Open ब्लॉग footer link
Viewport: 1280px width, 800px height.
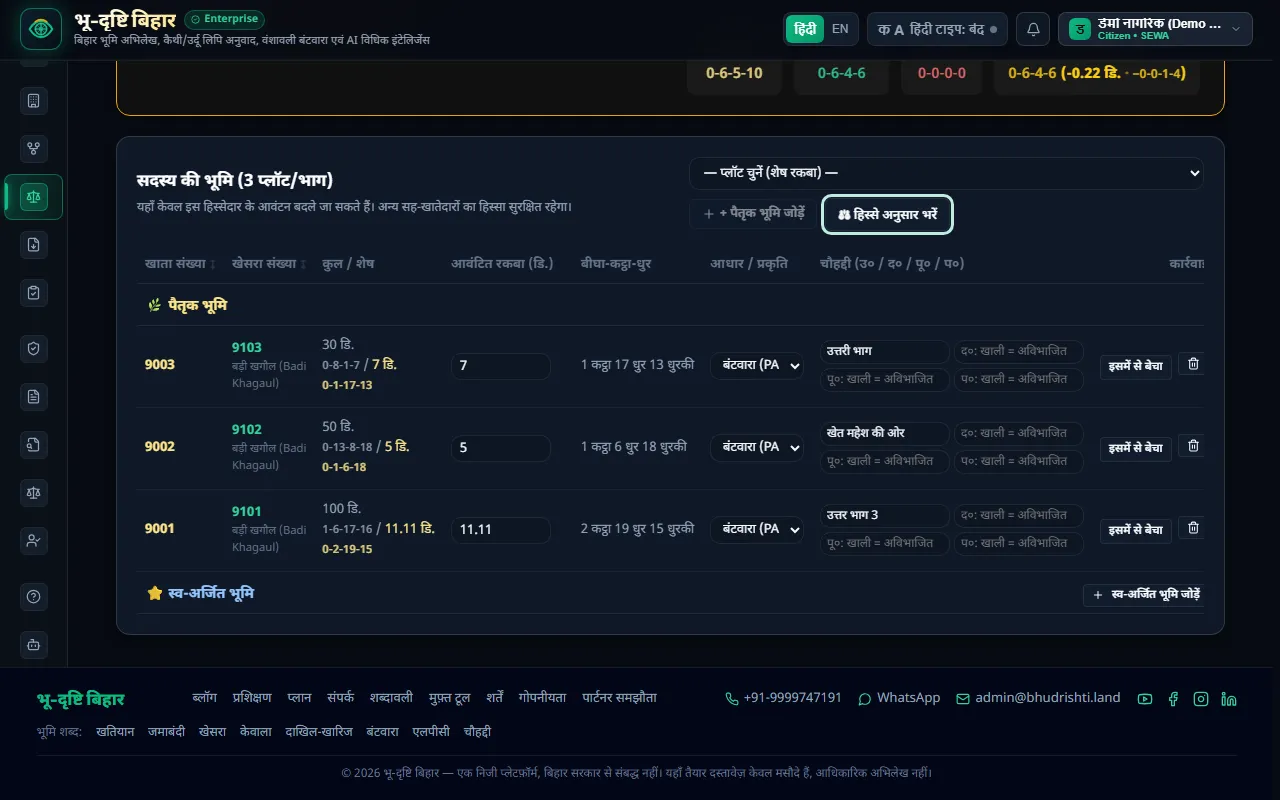coord(204,698)
